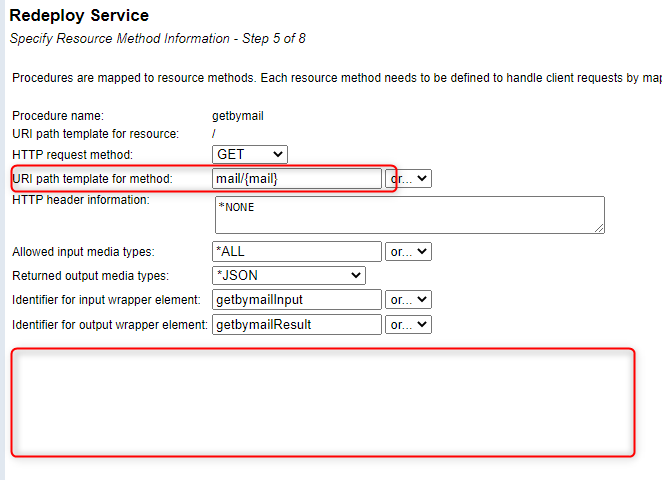The width and height of the screenshot is (662, 480).
Task: Click the input wrapper element field getbymailInput
Action: tap(297, 299)
